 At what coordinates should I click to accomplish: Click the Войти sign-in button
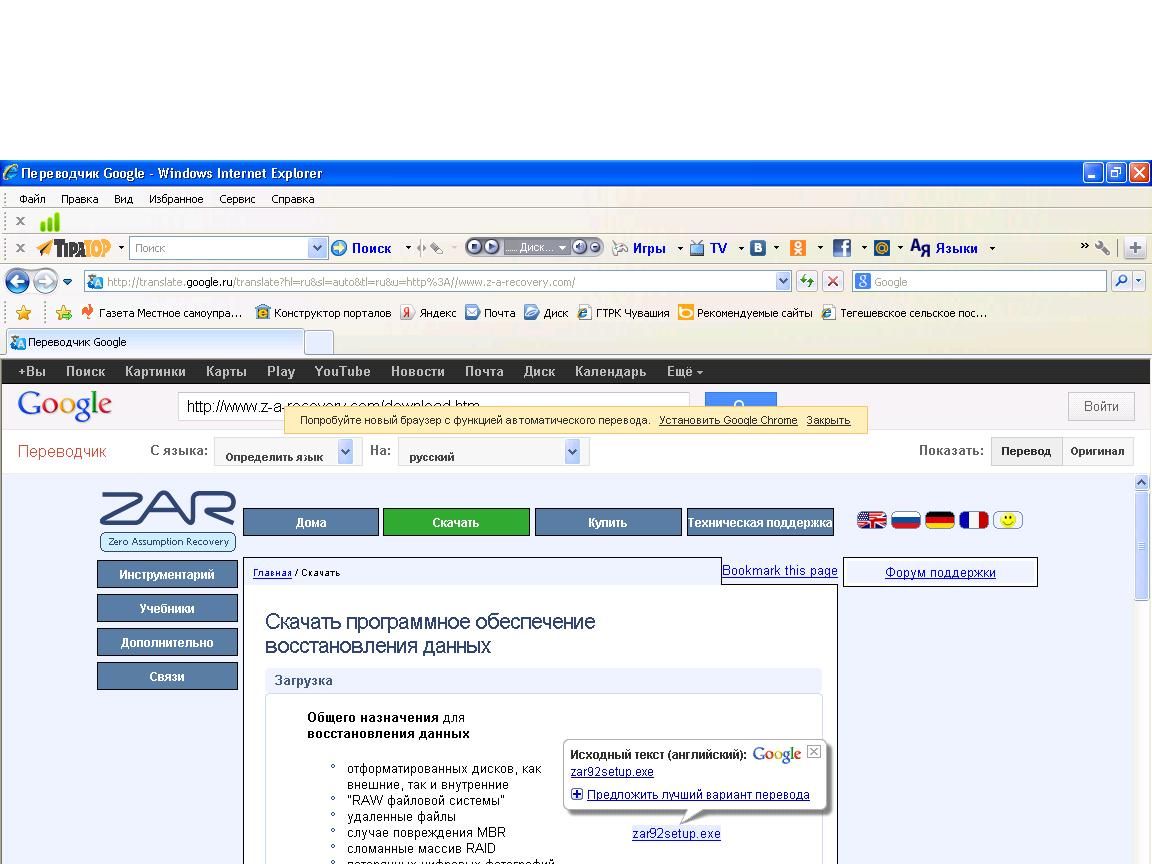(x=1101, y=406)
